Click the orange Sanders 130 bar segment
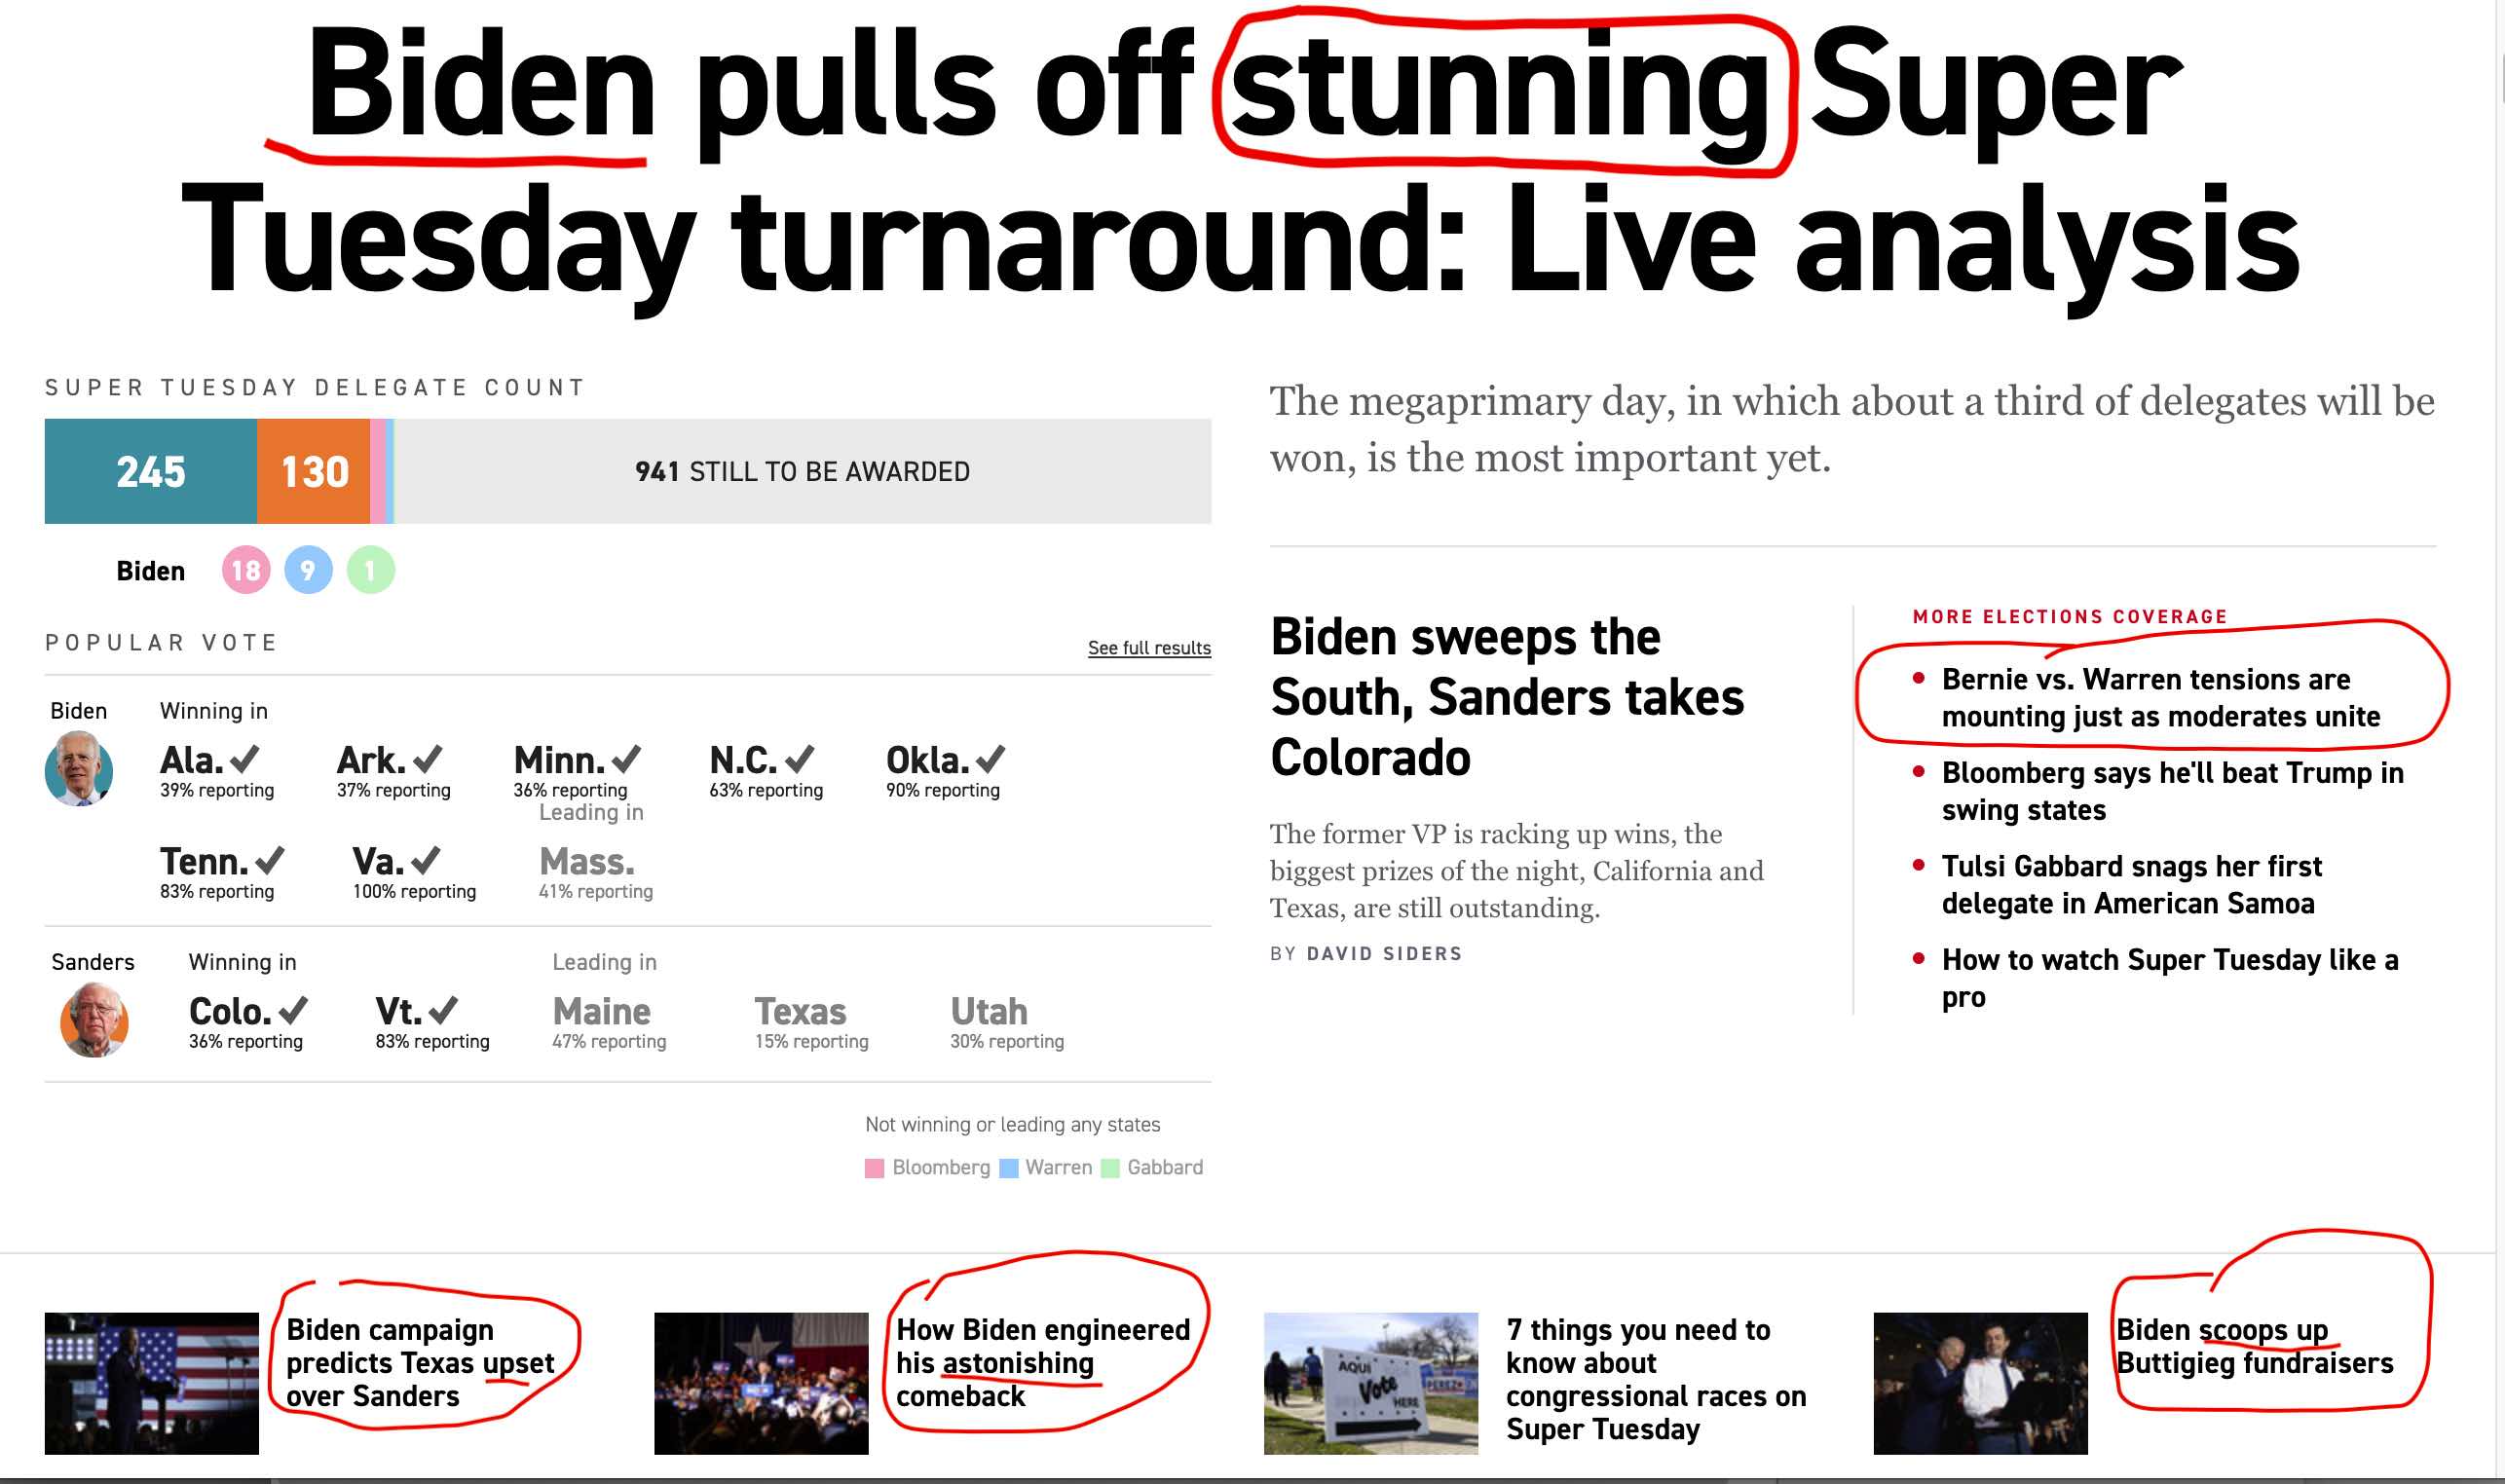The height and width of the screenshot is (1484, 2505). 313,472
